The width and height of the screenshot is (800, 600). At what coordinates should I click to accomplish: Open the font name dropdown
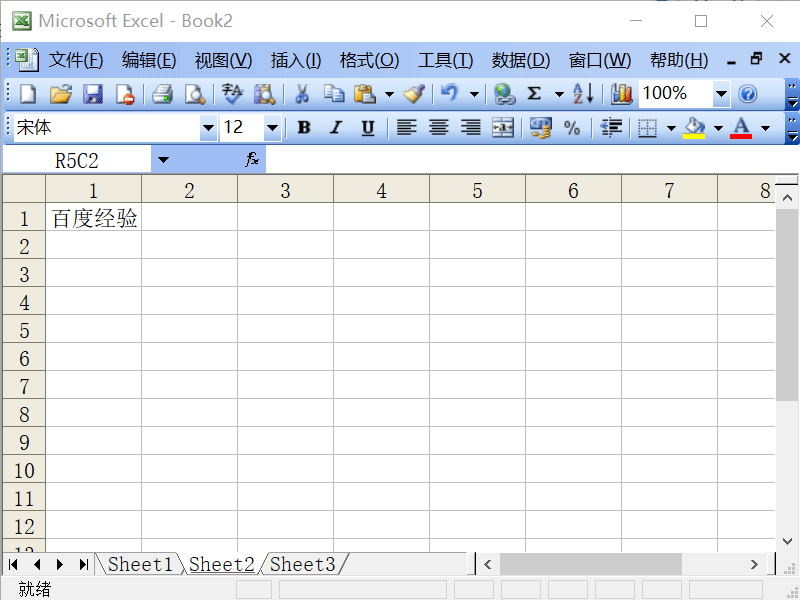click(207, 128)
